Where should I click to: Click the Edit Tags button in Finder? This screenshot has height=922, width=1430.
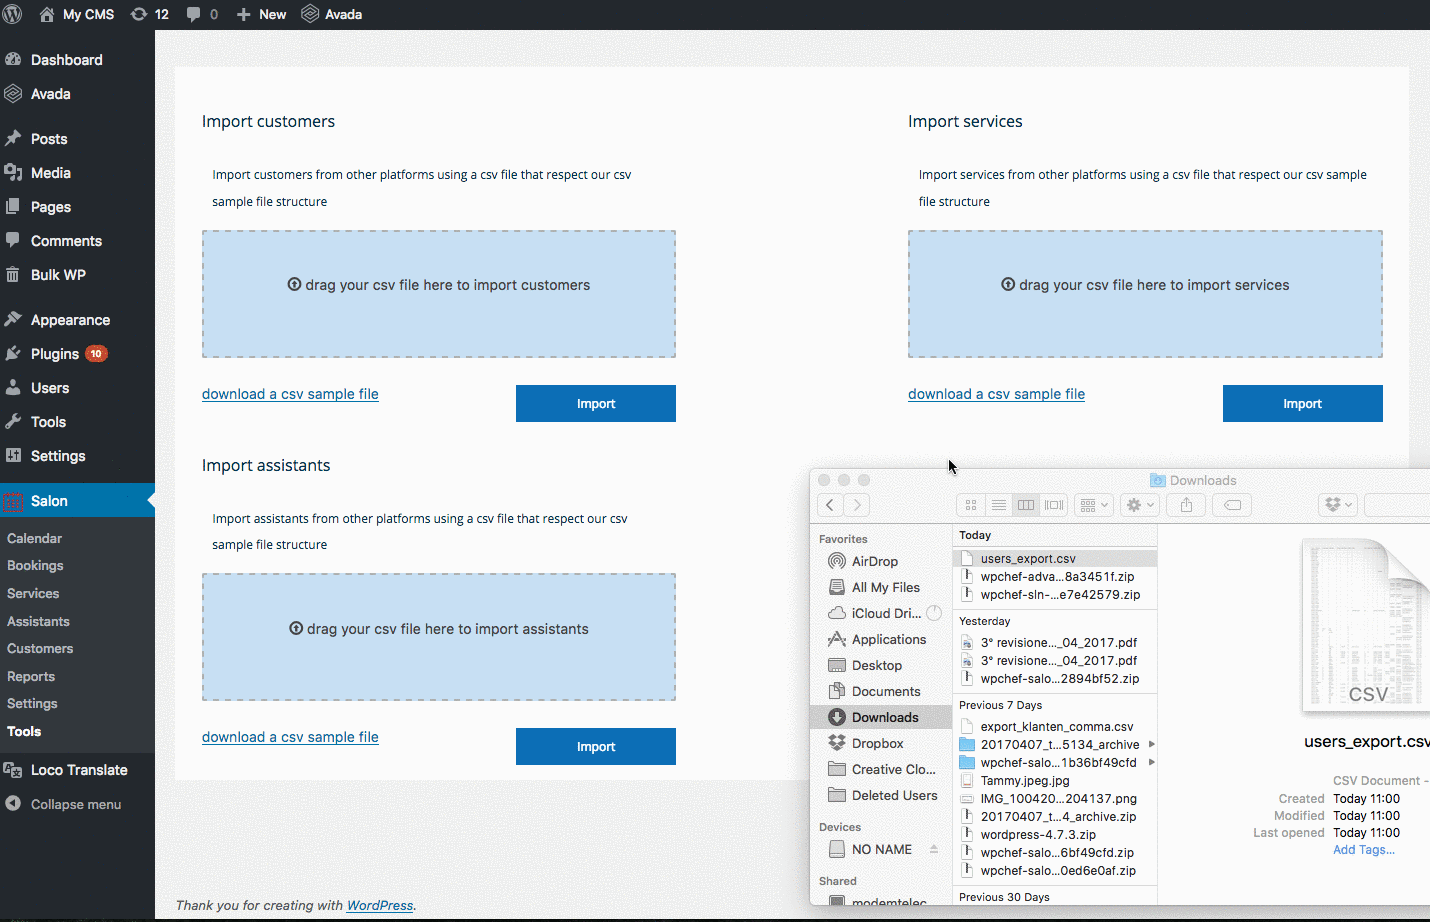(1232, 505)
